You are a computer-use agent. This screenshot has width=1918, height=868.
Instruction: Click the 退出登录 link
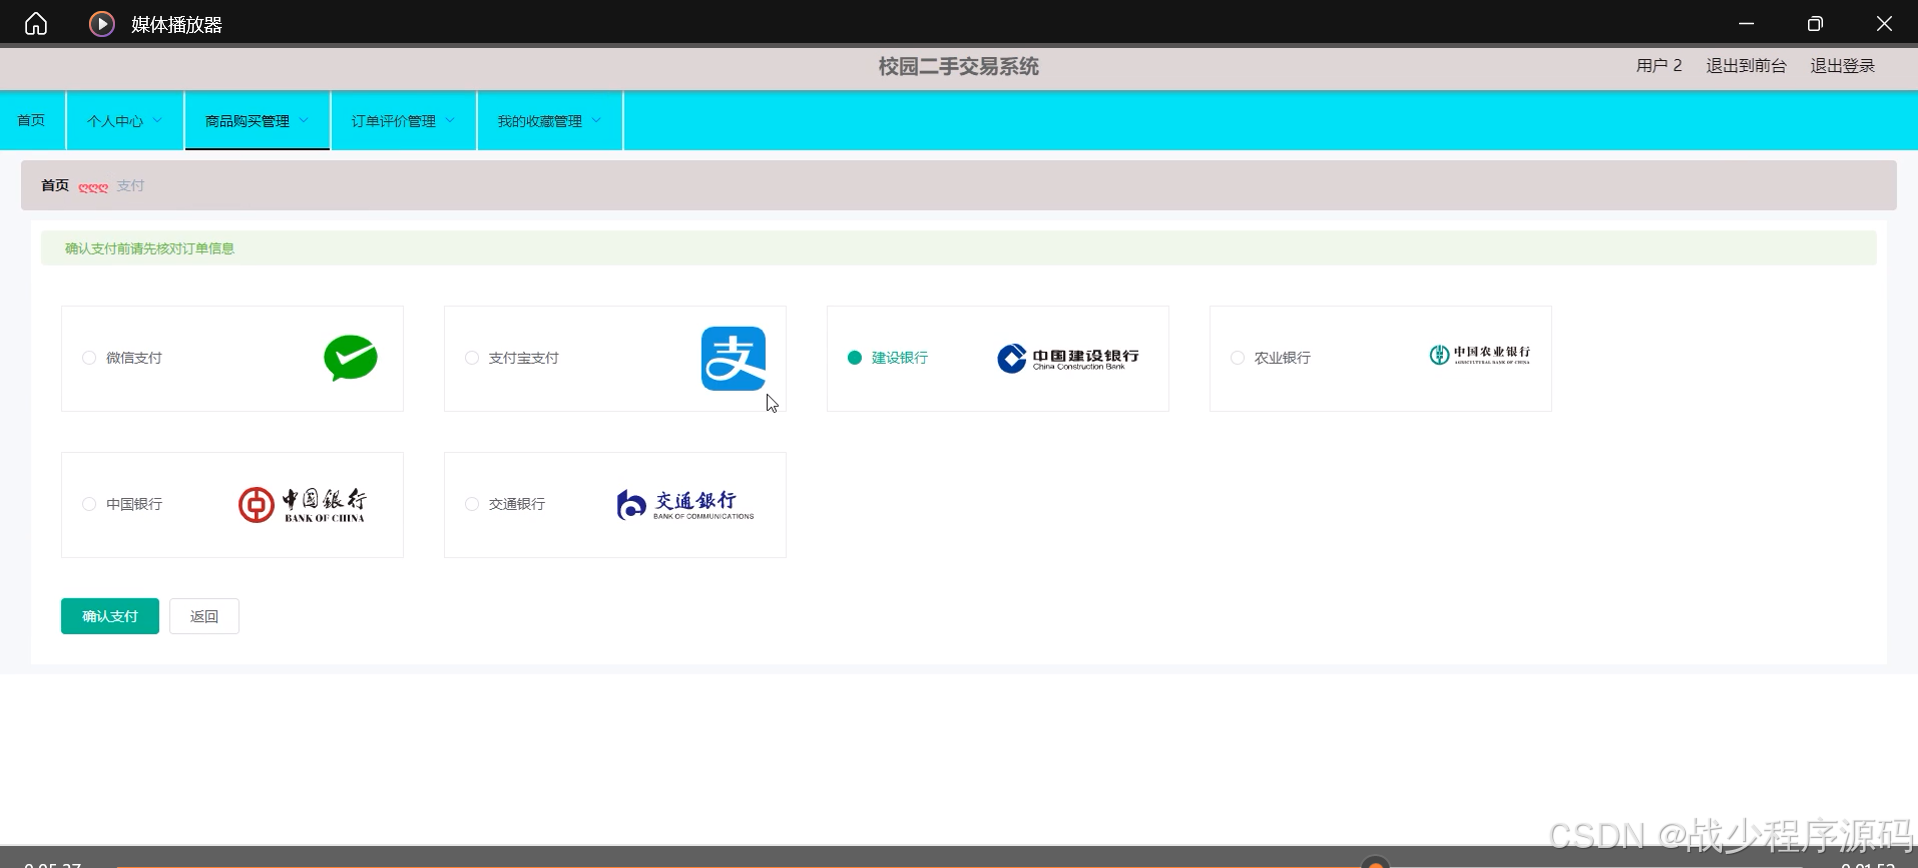1842,66
